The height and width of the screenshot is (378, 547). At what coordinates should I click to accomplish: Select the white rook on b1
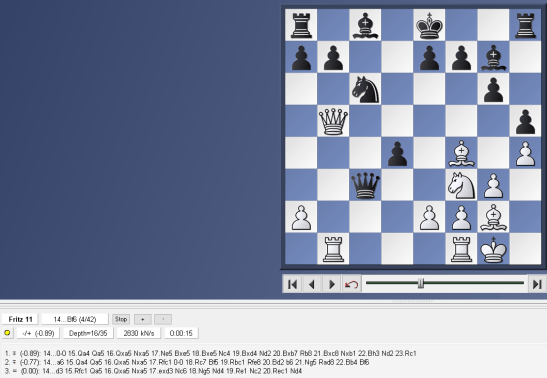[x=333, y=249]
